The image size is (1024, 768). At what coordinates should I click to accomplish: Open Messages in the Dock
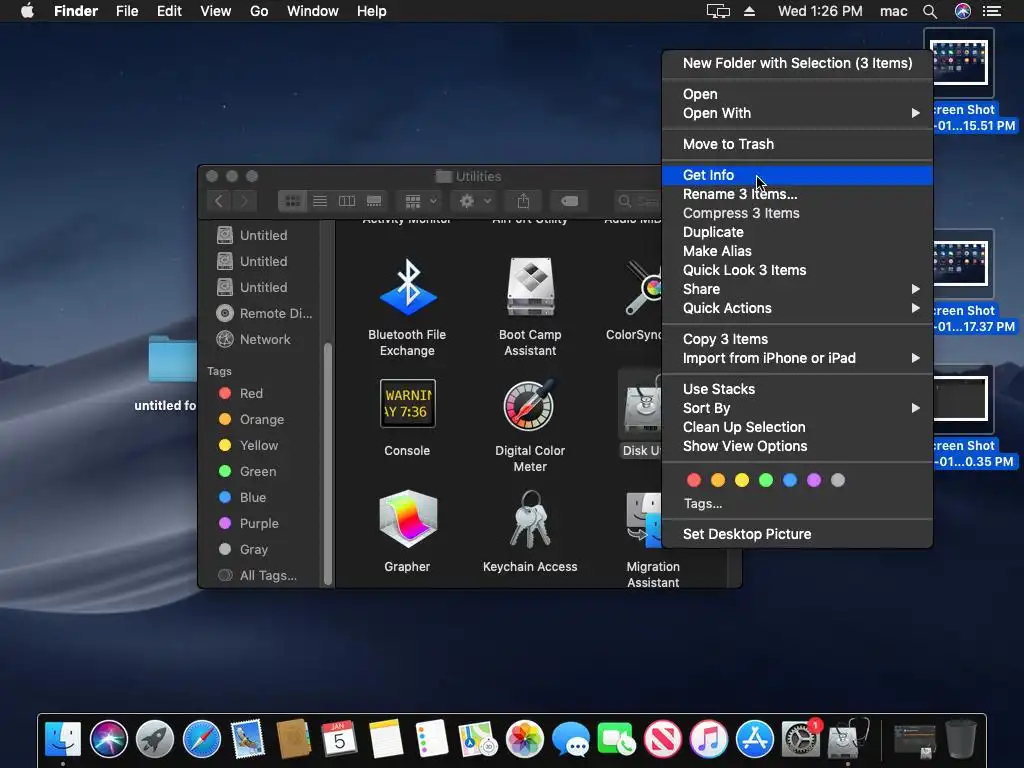tap(571, 741)
